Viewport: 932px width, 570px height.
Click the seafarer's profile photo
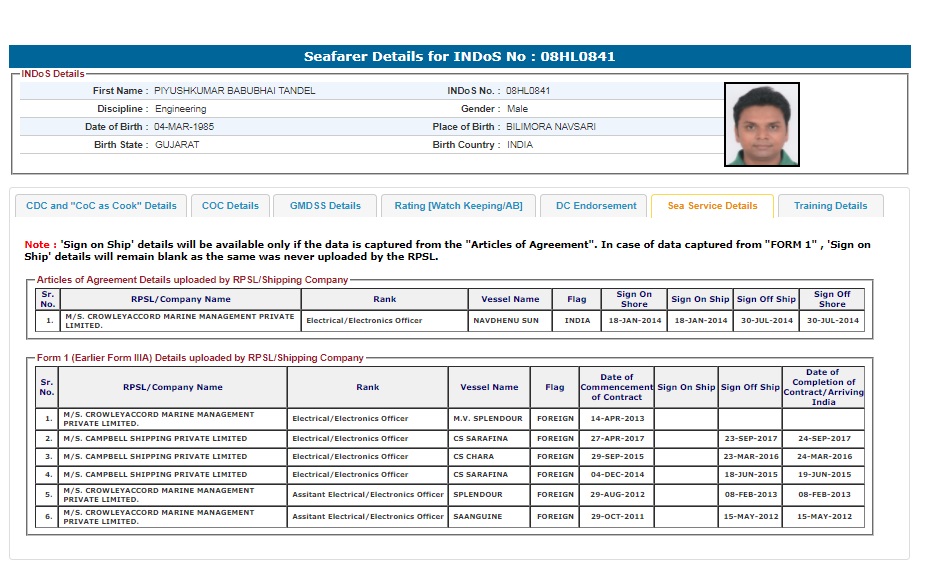tap(761, 124)
